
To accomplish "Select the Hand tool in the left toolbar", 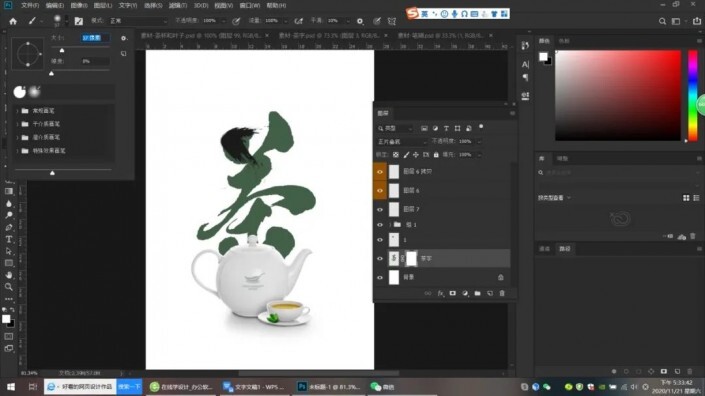I will [9, 275].
